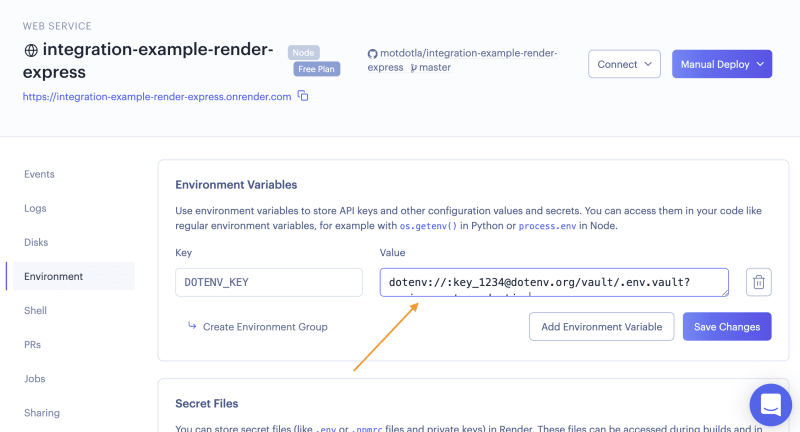Click the branch icon beside master
This screenshot has height=432, width=800.
(x=413, y=68)
